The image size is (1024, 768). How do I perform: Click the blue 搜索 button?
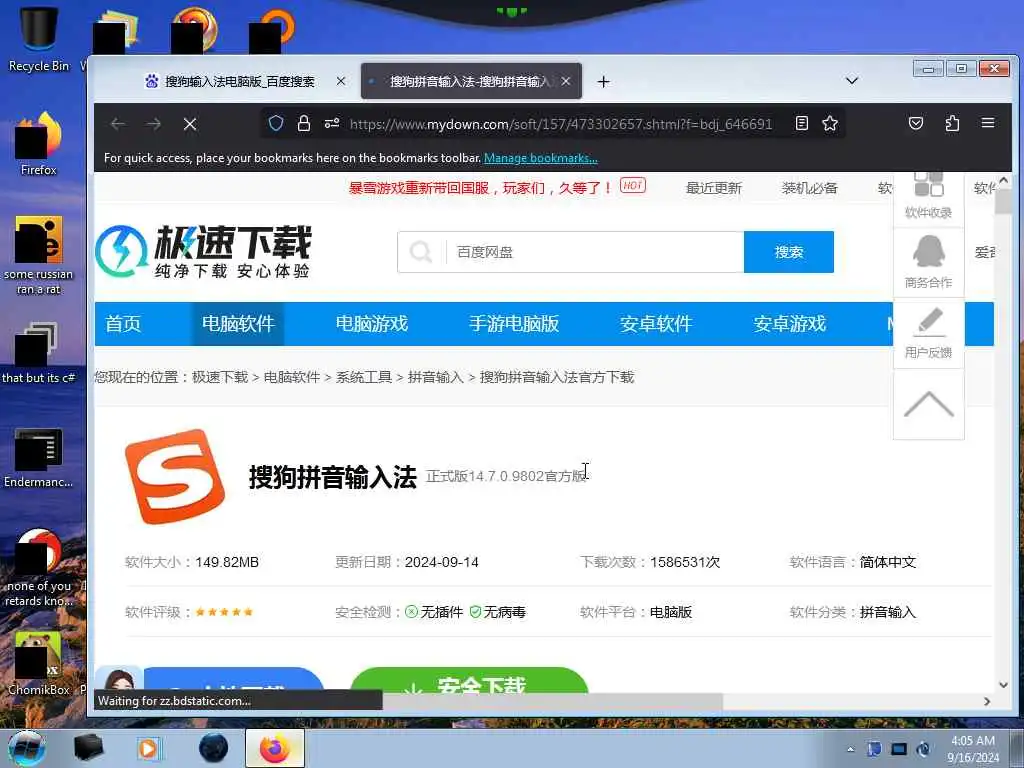pyautogui.click(x=789, y=252)
